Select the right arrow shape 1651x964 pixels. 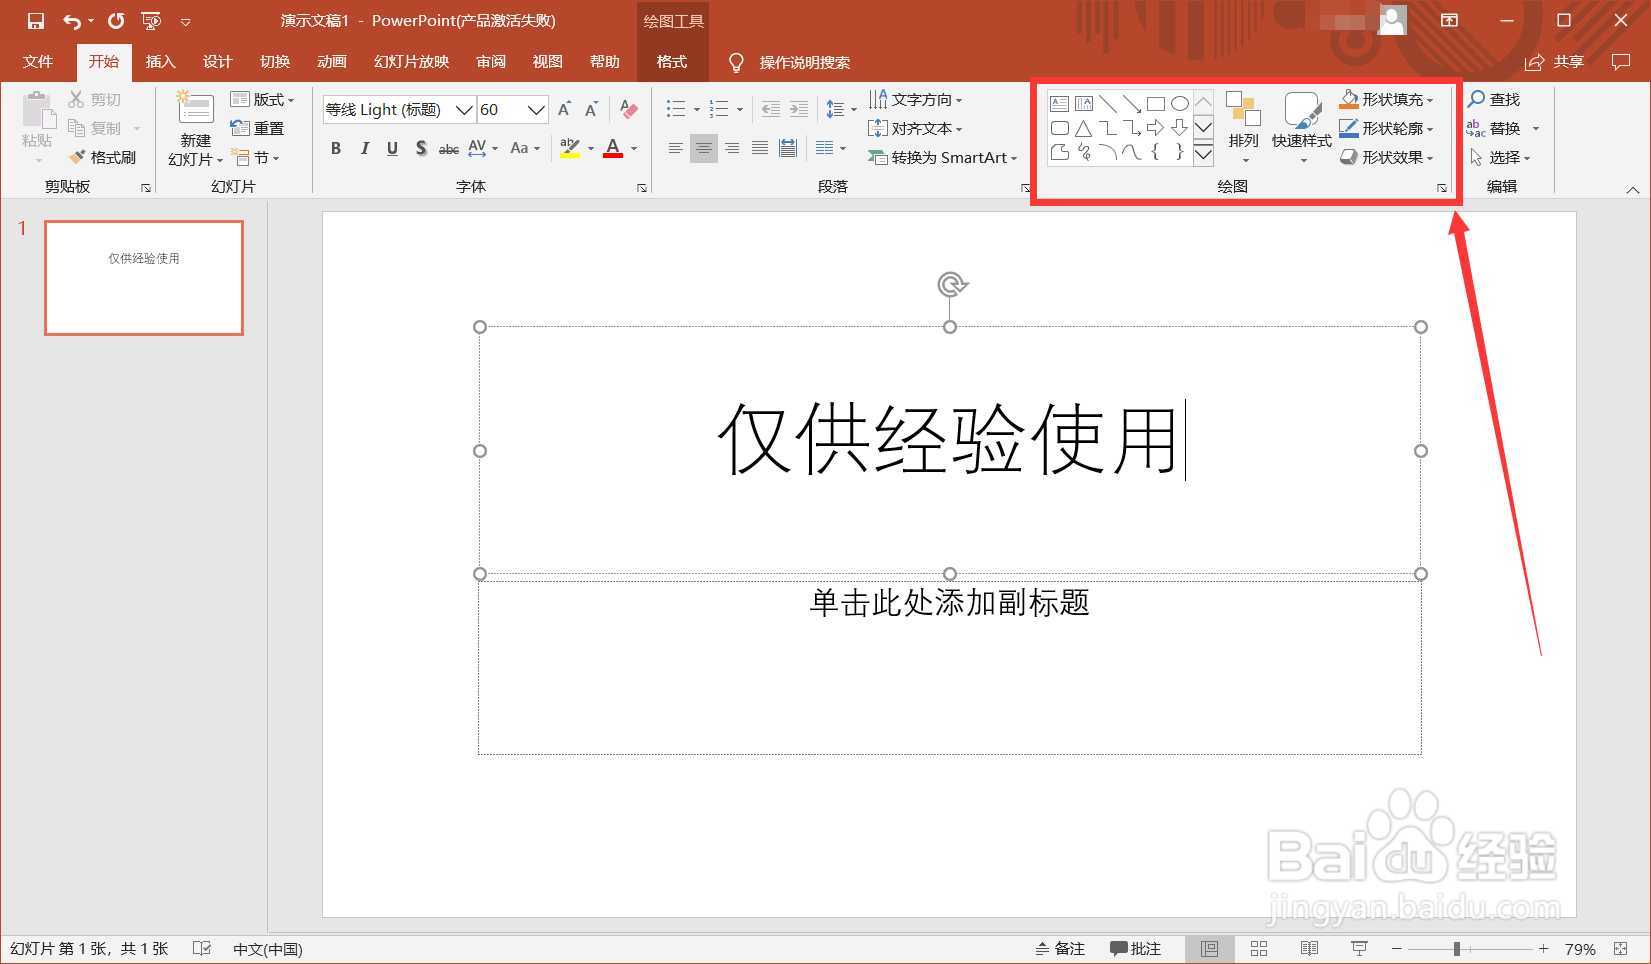coord(1157,128)
